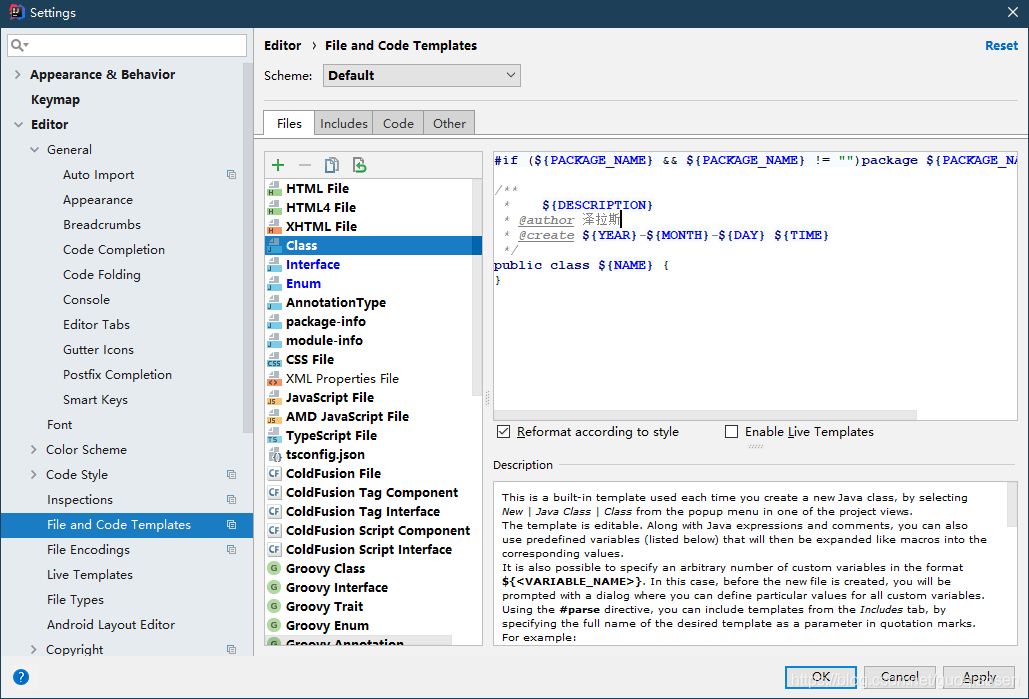
Task: Select Code Completion settings
Action: tap(114, 249)
